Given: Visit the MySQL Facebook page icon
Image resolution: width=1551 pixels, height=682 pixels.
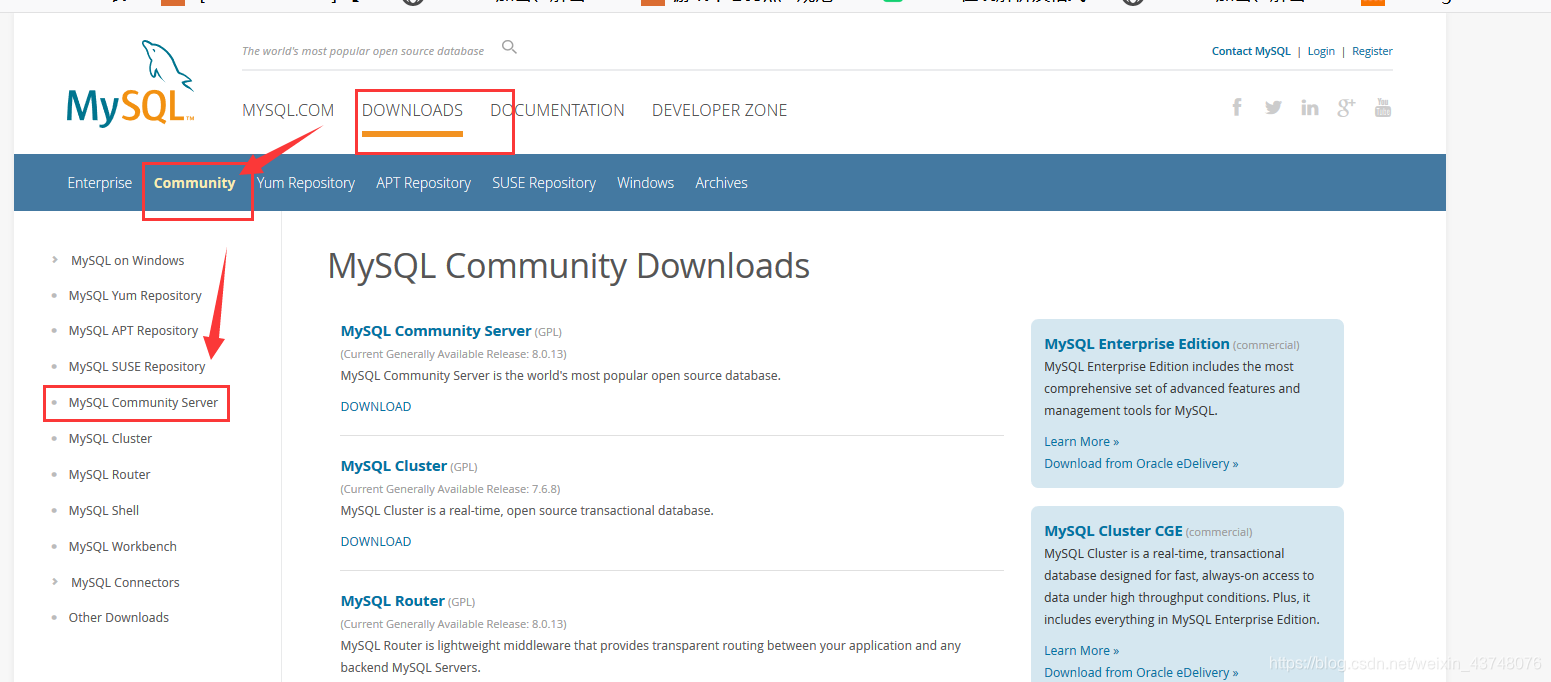Looking at the screenshot, I should [x=1237, y=107].
